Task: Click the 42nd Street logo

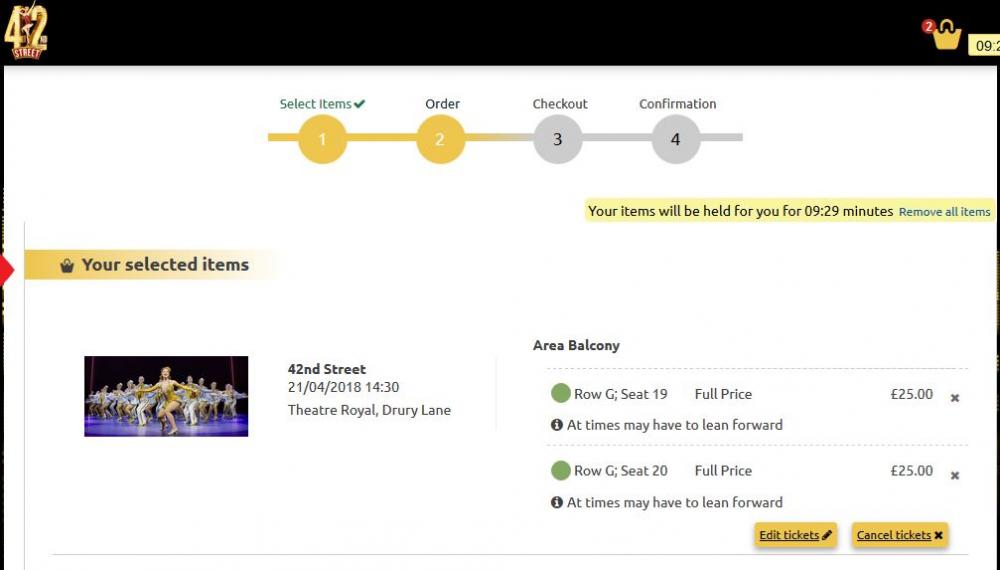Action: pos(26,31)
